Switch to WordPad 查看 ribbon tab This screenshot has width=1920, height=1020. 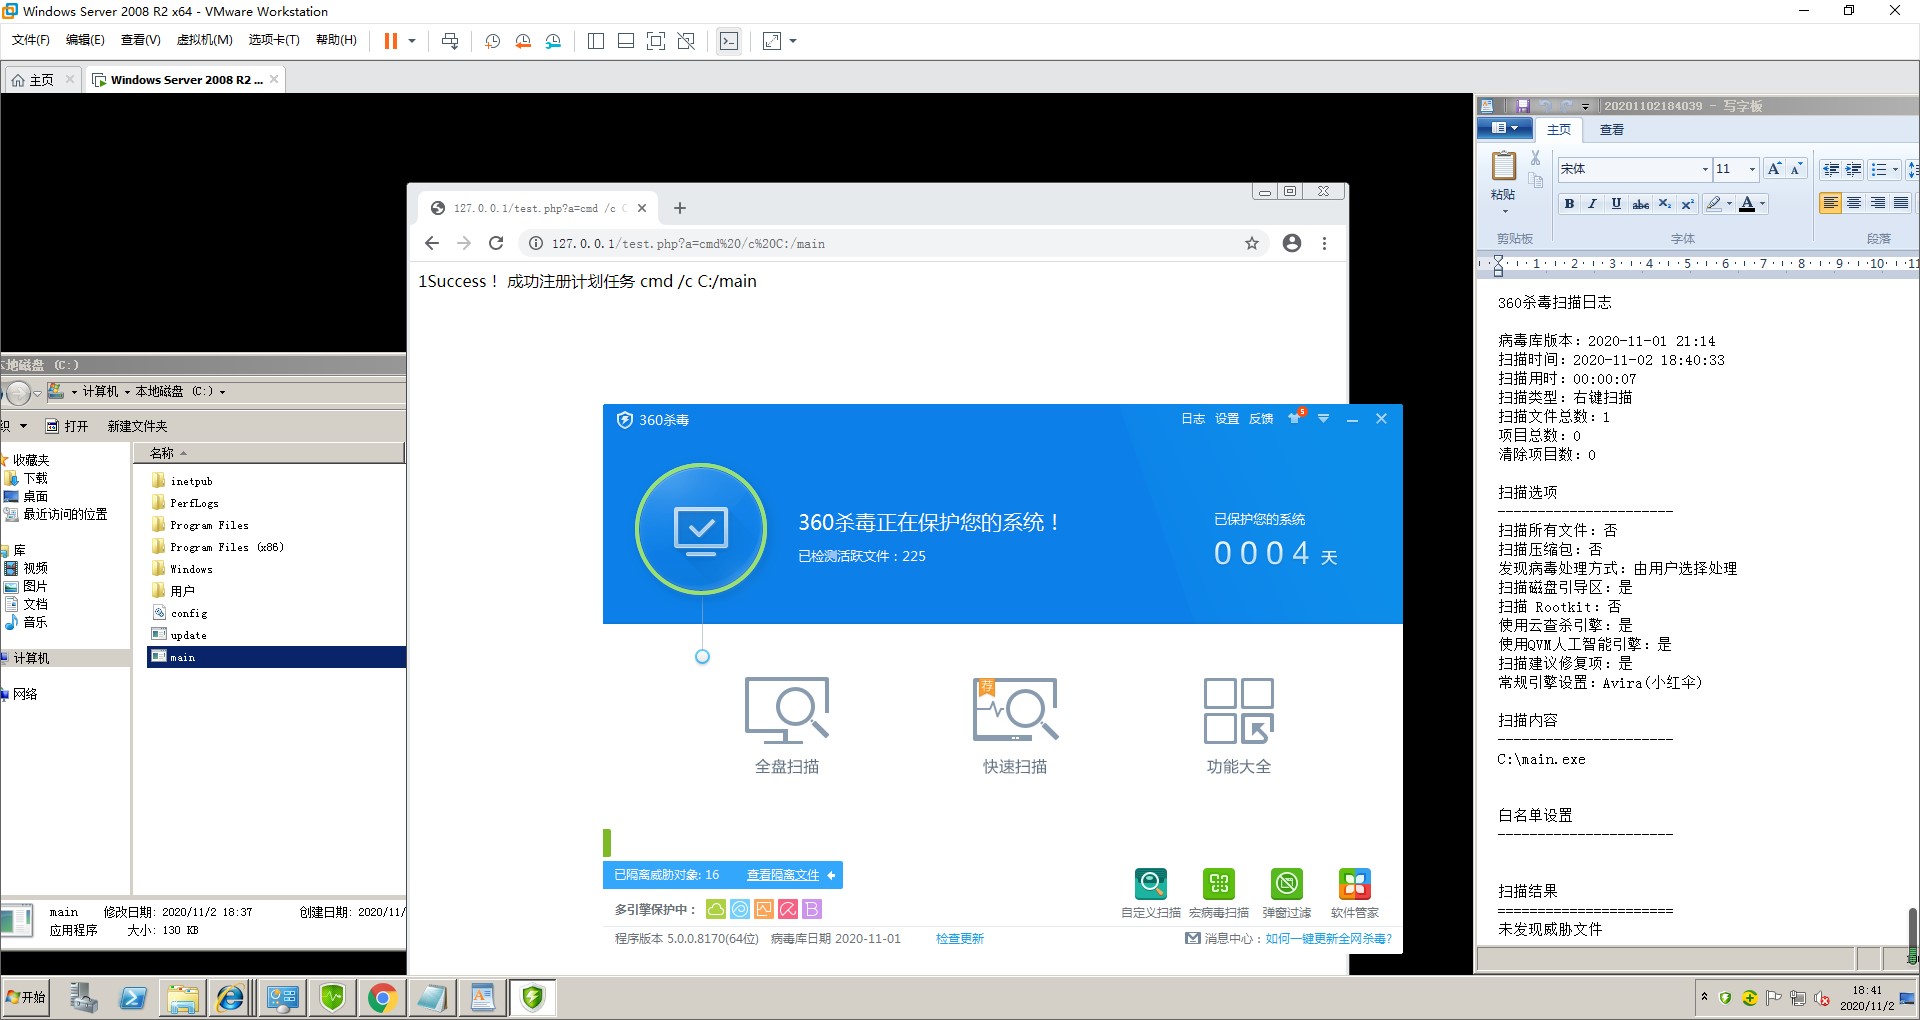[x=1611, y=130]
